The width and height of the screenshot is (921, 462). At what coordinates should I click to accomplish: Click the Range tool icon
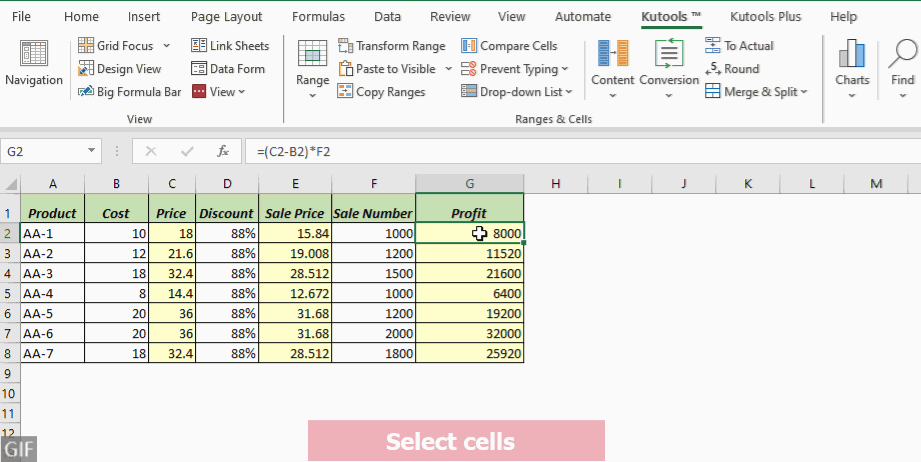tap(312, 55)
